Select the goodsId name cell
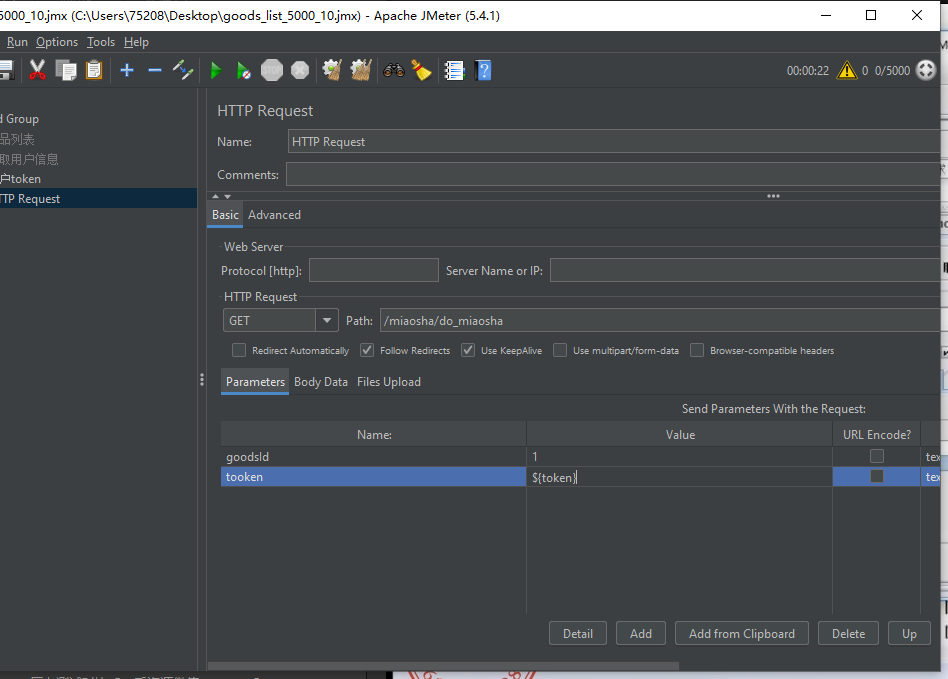This screenshot has height=679, width=948. click(374, 456)
